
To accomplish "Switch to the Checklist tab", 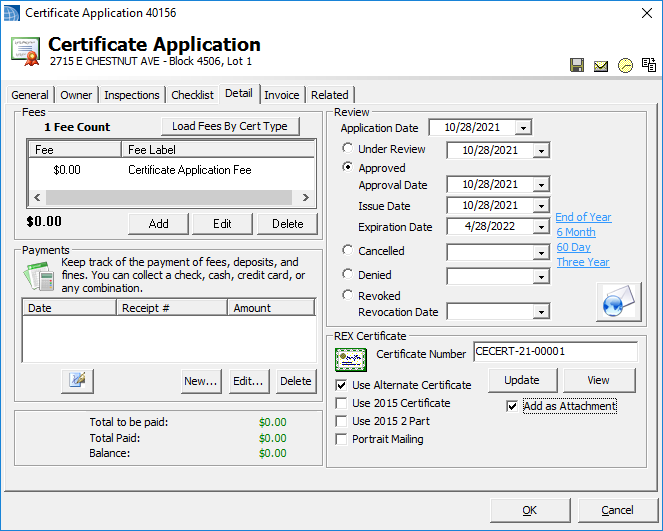I will click(x=192, y=95).
